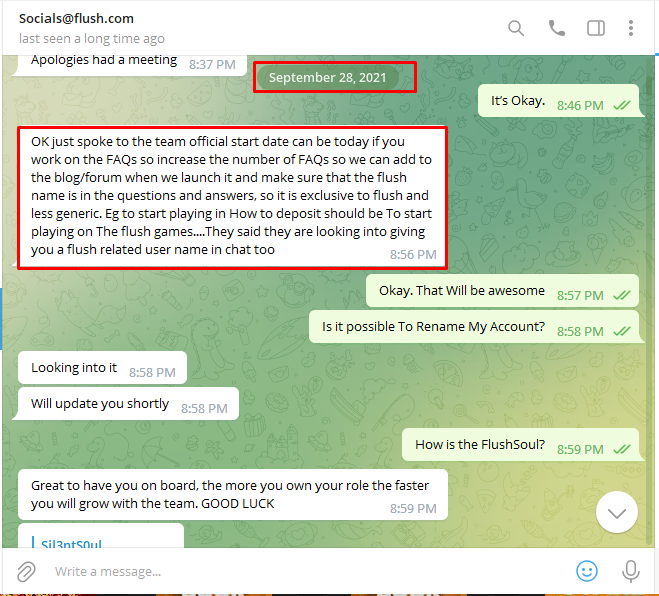Click the read checkmarks on 'How is the FlushSoul?'
The image size is (659, 596).
coord(622,450)
